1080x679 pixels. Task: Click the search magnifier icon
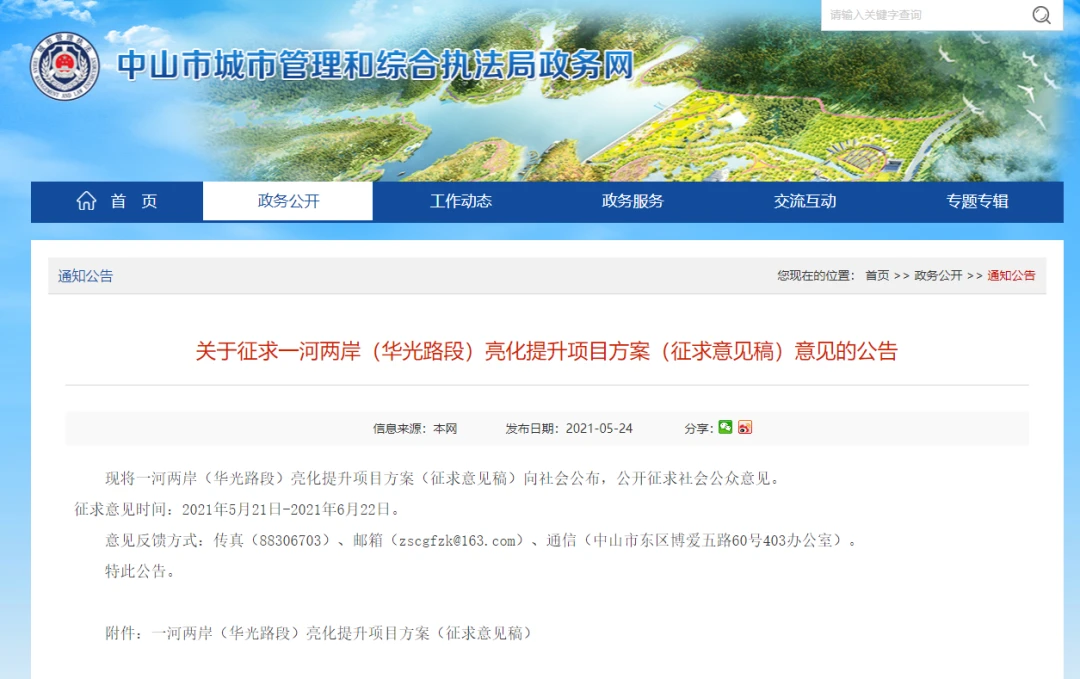click(x=1041, y=15)
